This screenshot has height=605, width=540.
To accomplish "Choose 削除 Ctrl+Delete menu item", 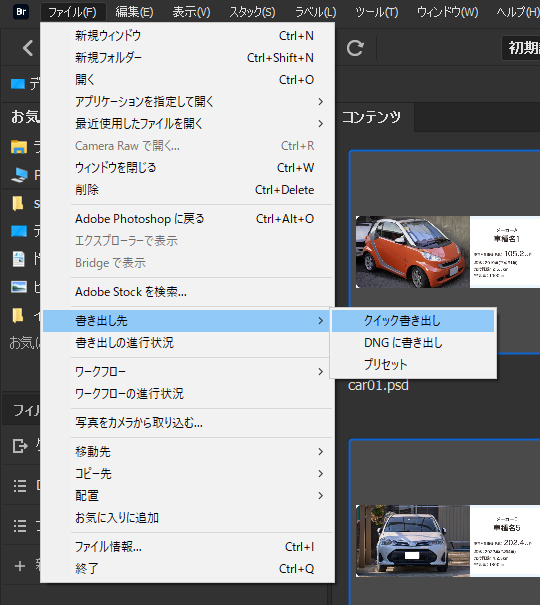I will point(187,190).
